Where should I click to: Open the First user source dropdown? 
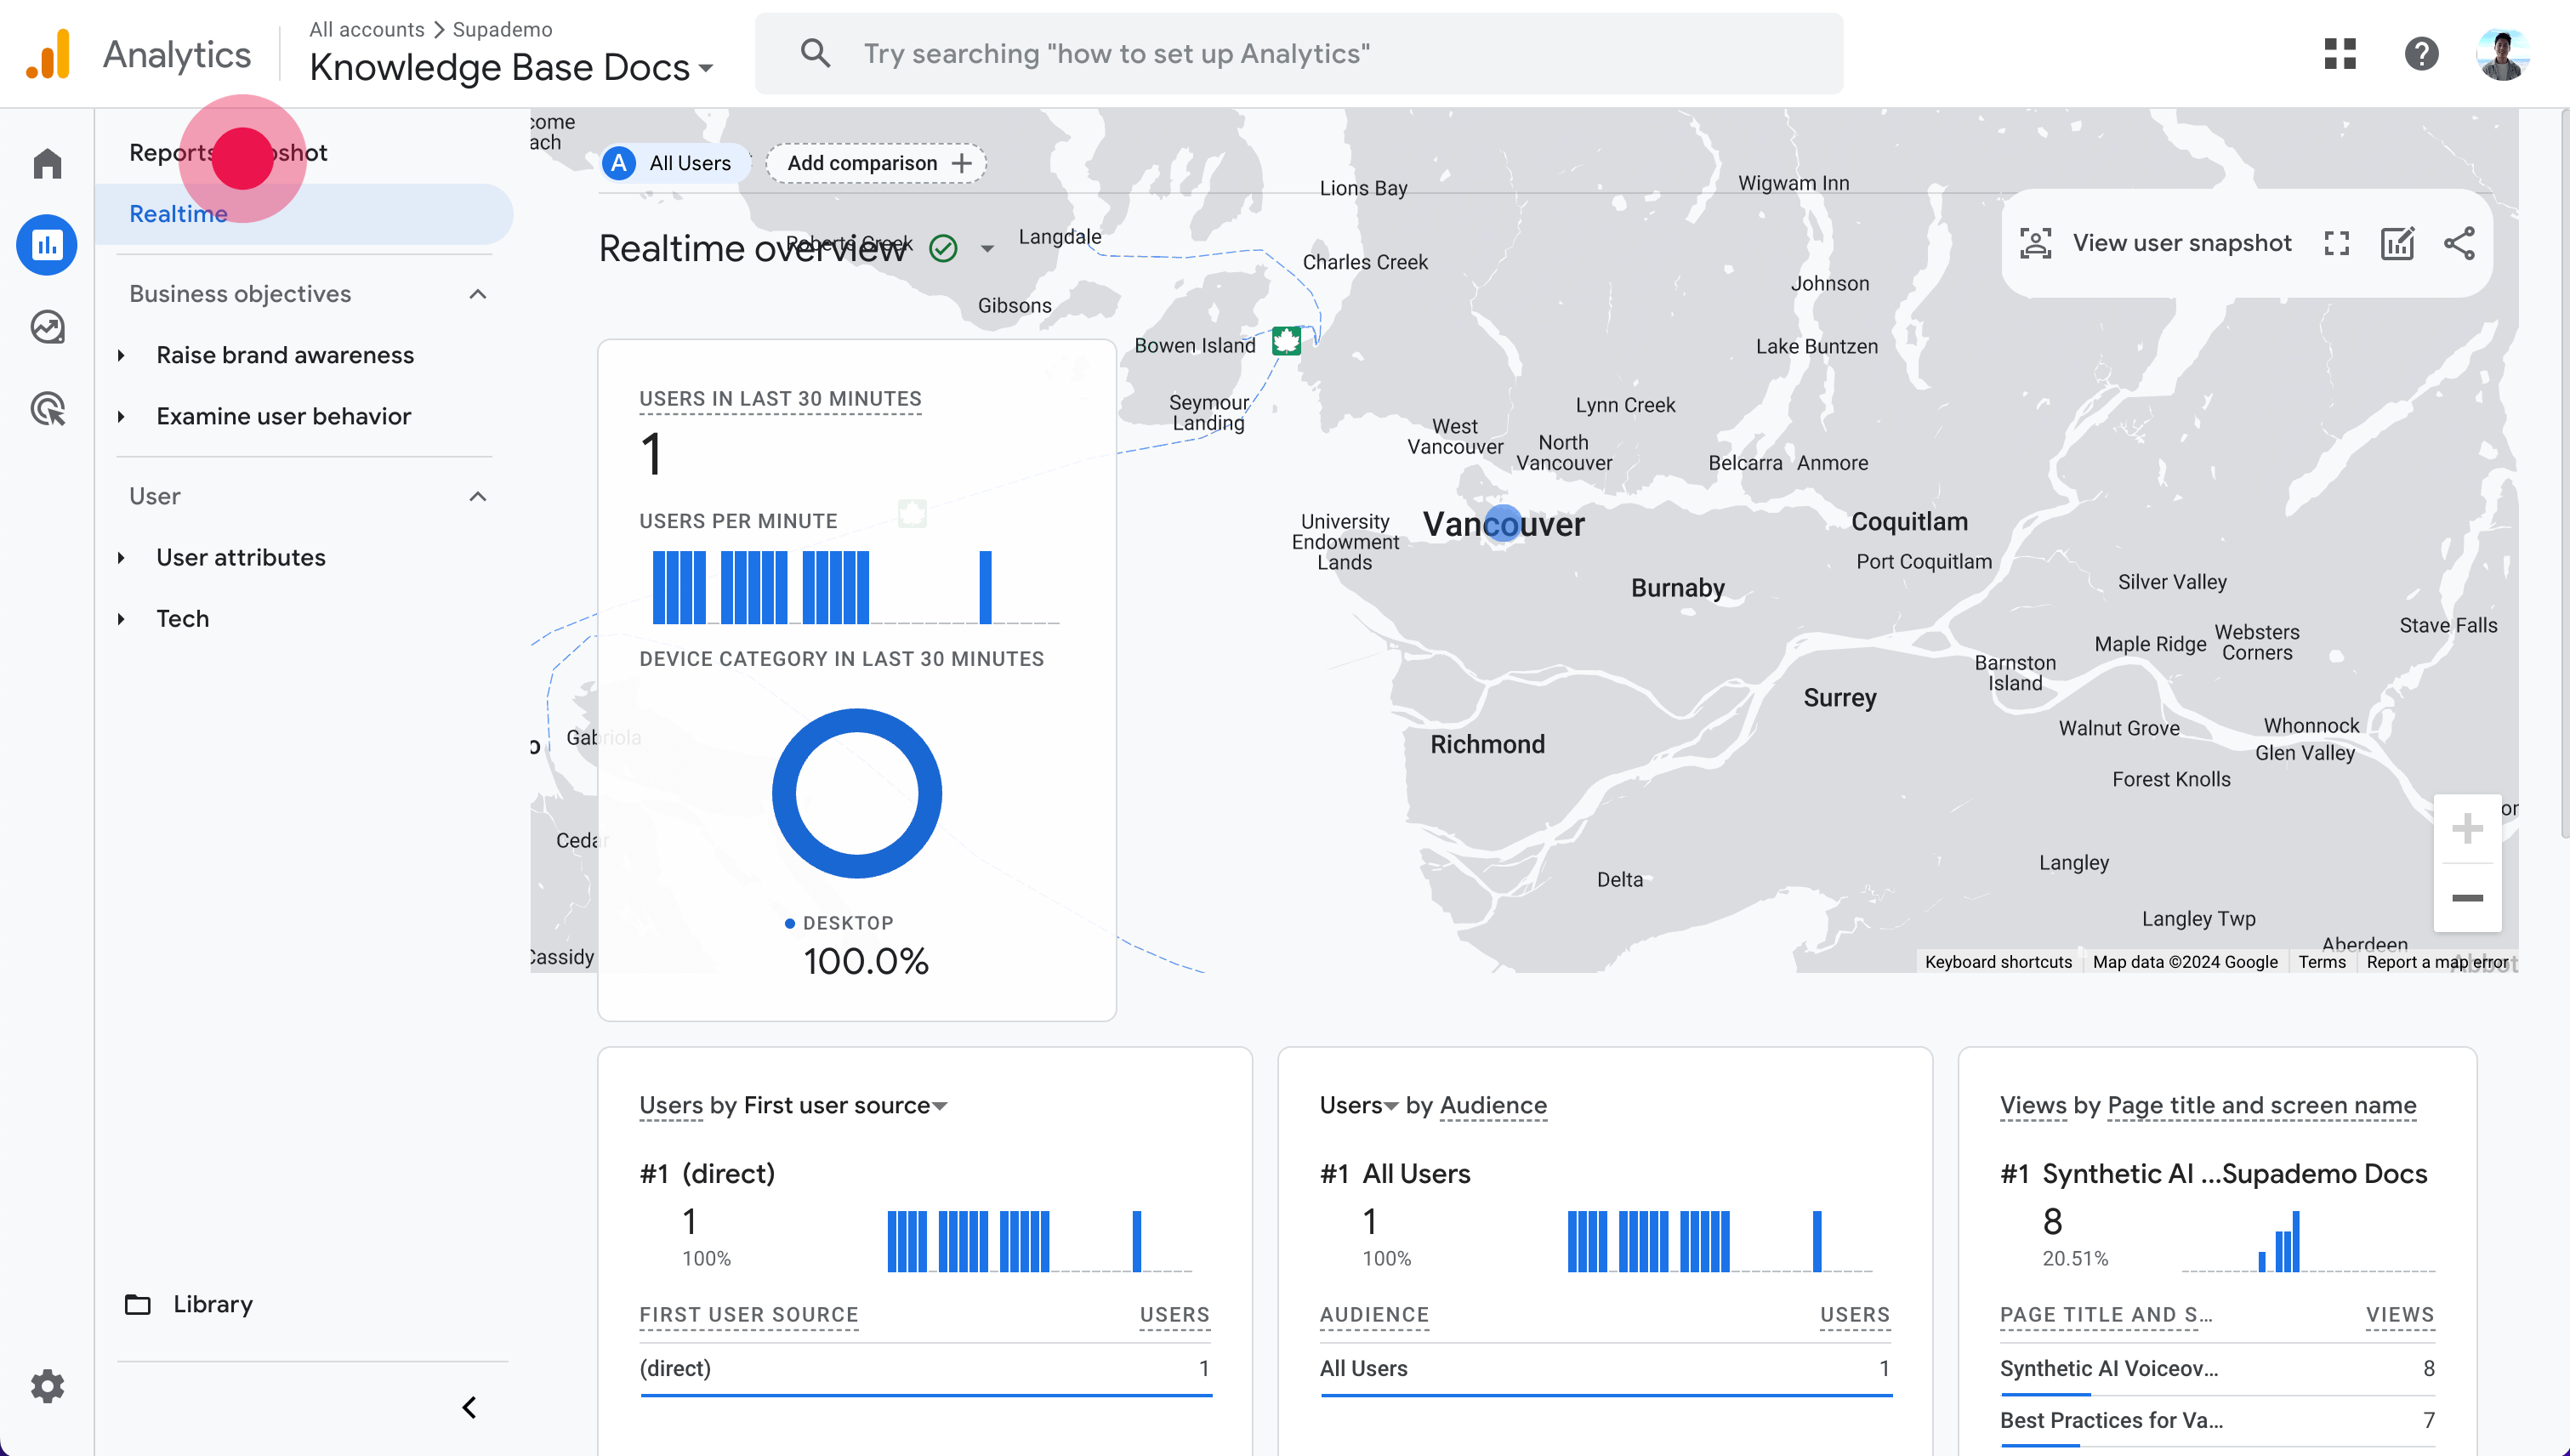point(845,1105)
